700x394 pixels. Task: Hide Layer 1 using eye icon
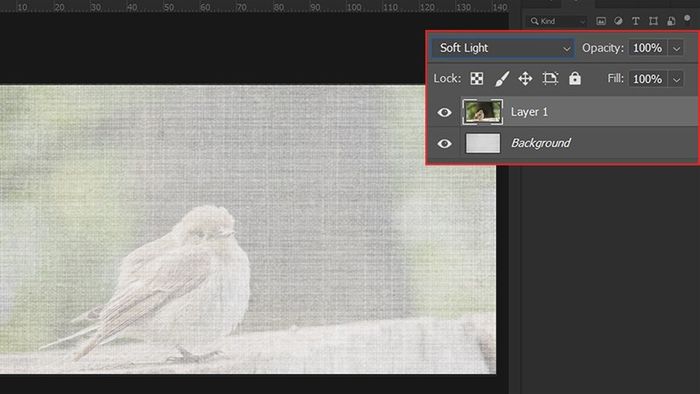point(444,112)
